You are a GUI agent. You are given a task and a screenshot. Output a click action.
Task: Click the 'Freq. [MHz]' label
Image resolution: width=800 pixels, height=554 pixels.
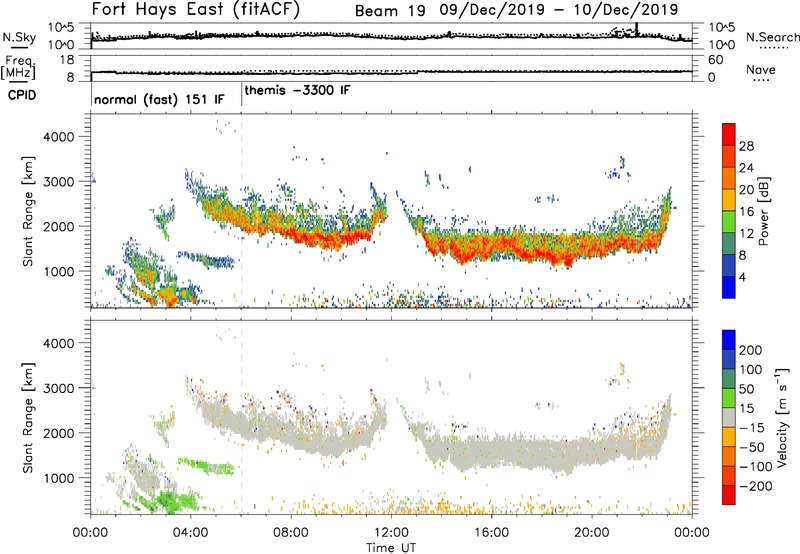[x=18, y=67]
